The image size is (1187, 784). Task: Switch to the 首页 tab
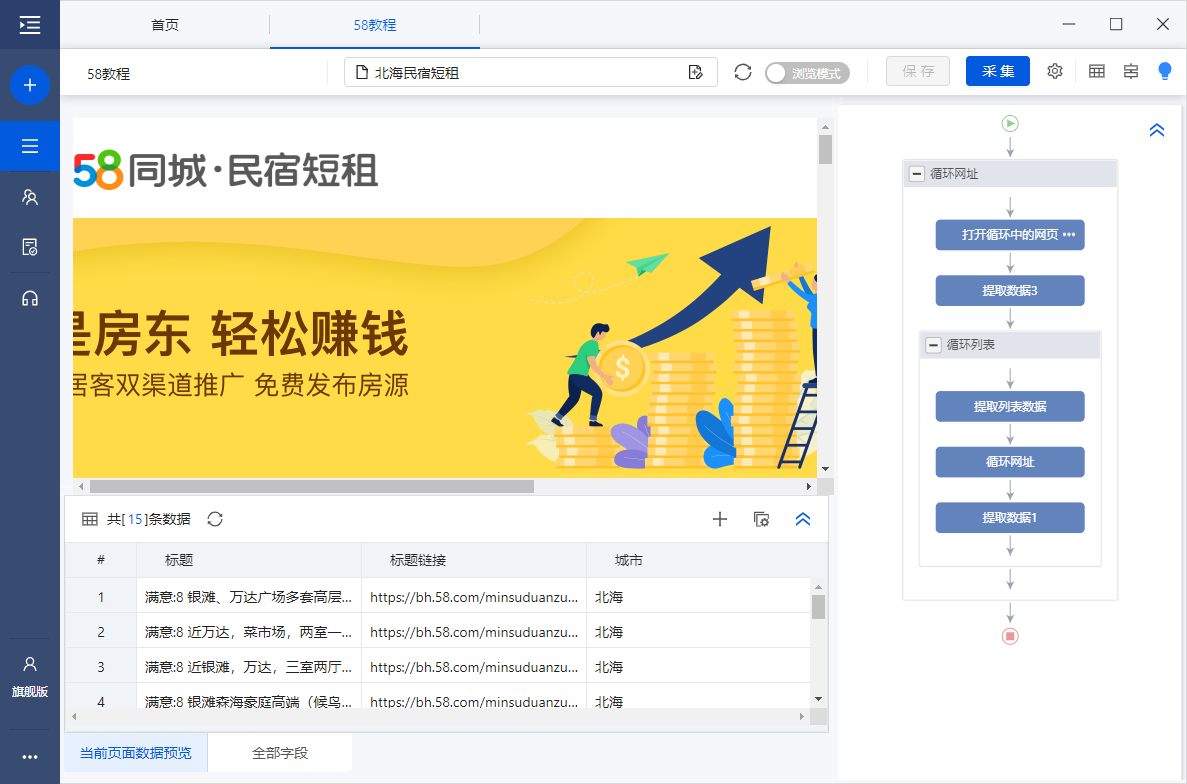pos(165,25)
